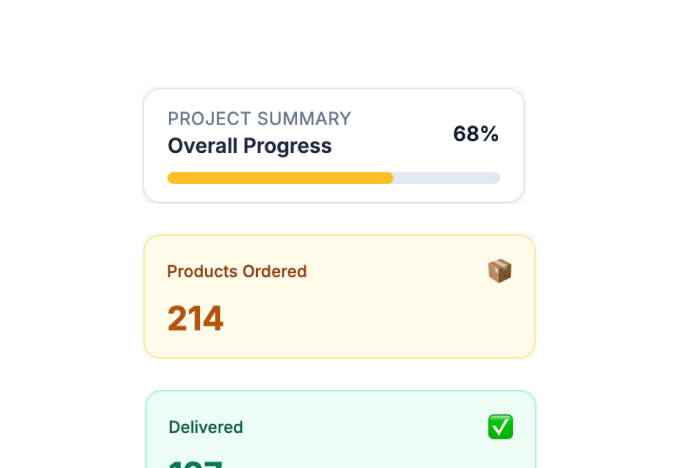678x468 pixels.
Task: Click the word Products in the yellow card
Action: 202,272
